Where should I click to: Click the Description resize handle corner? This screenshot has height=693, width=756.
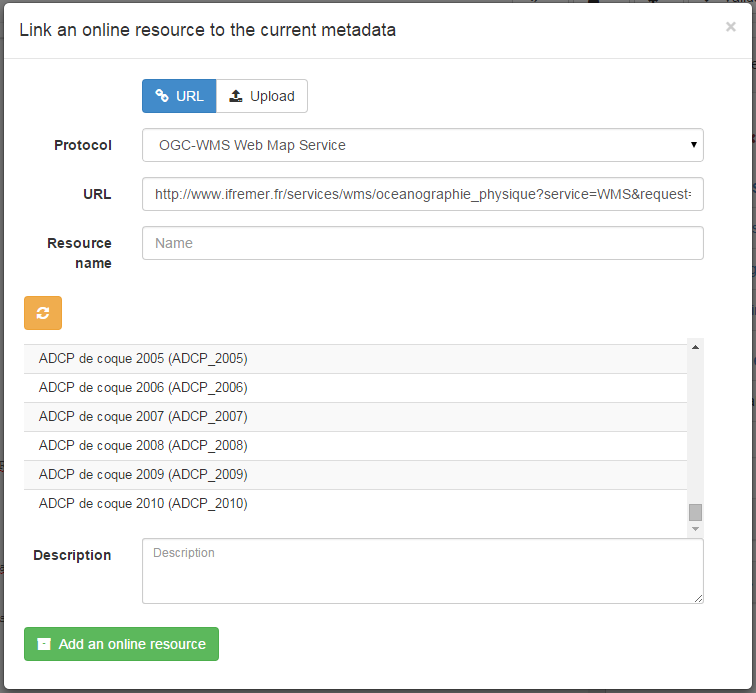coord(698,598)
